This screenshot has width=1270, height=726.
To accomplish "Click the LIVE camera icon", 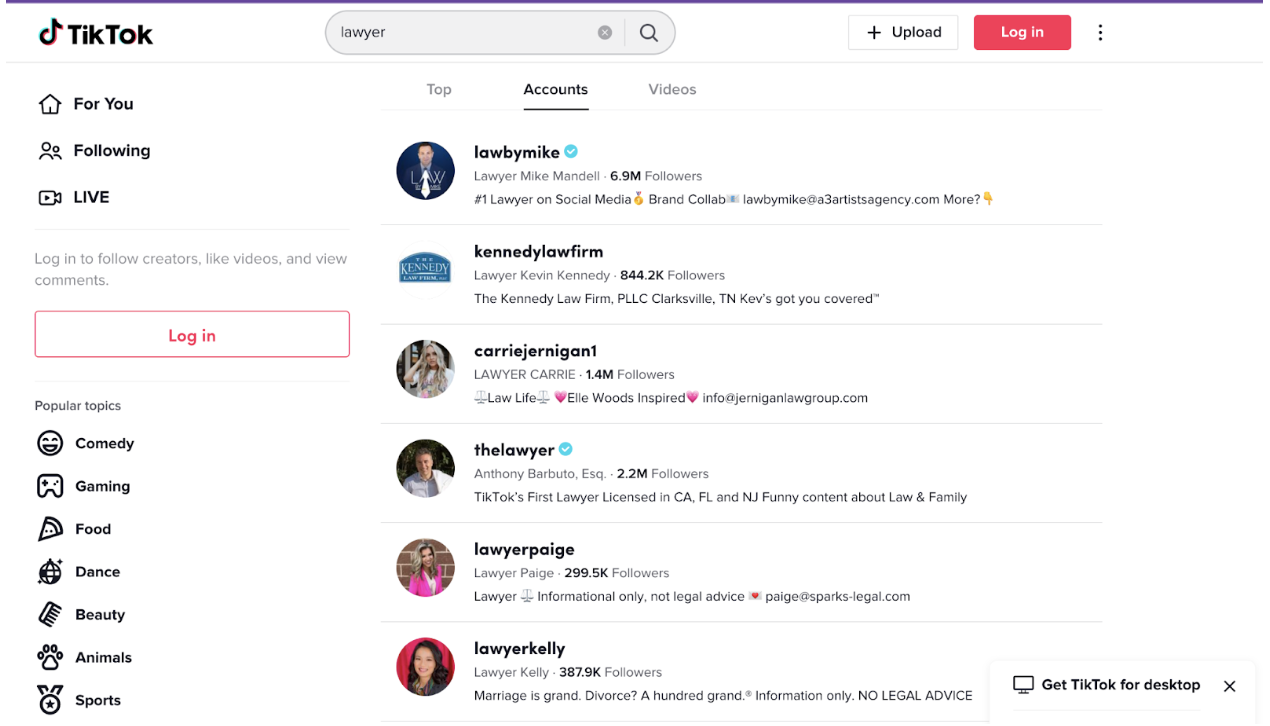I will (x=50, y=198).
